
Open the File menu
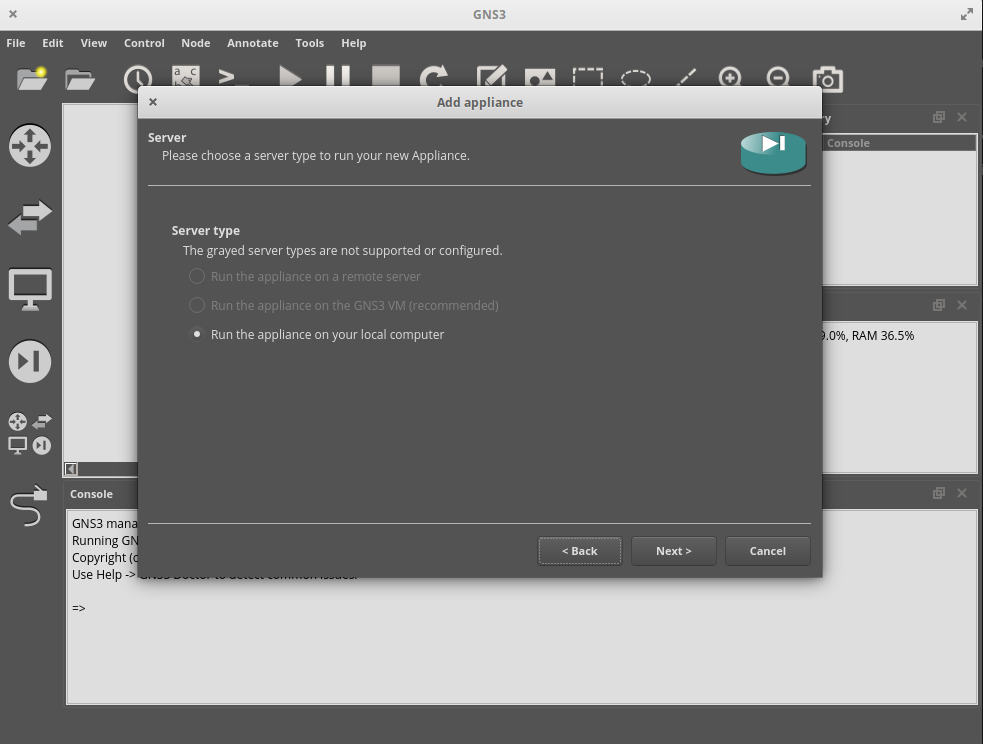coord(16,43)
